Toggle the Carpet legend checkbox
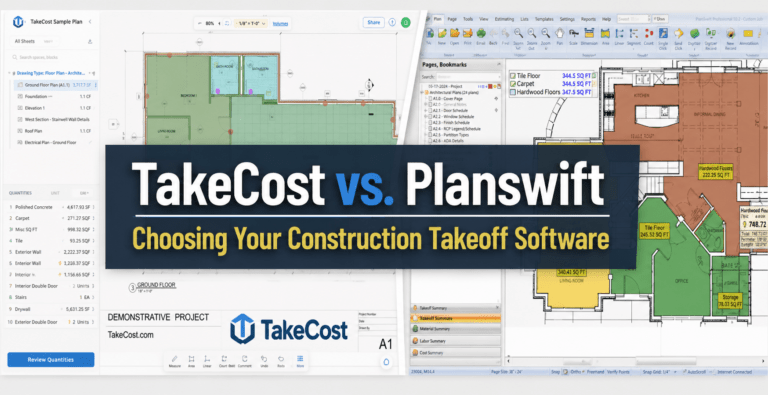This screenshot has width=768, height=395. [513, 84]
